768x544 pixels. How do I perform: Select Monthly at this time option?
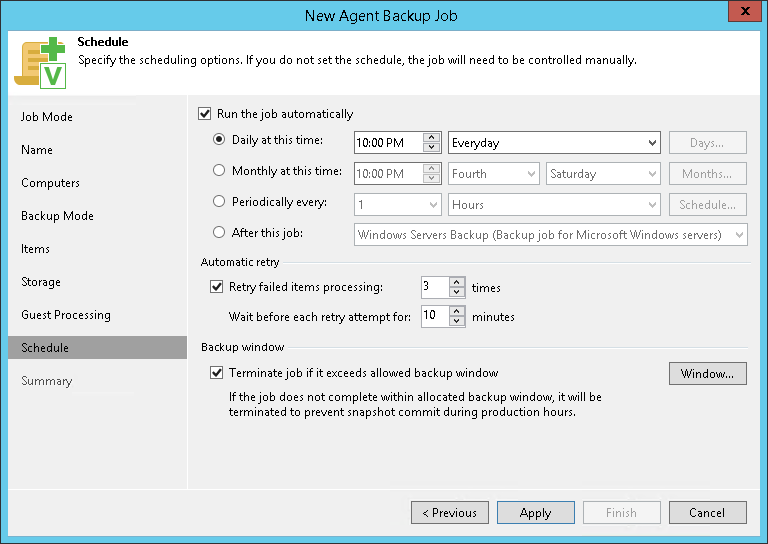tap(220, 171)
